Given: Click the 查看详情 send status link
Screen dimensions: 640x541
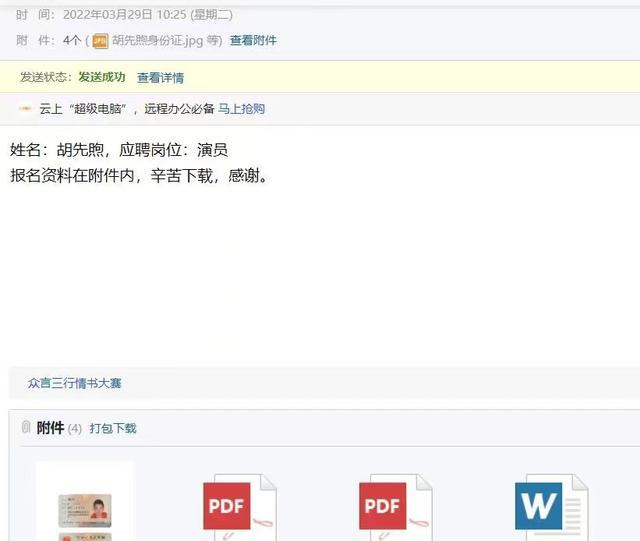Looking at the screenshot, I should point(160,78).
